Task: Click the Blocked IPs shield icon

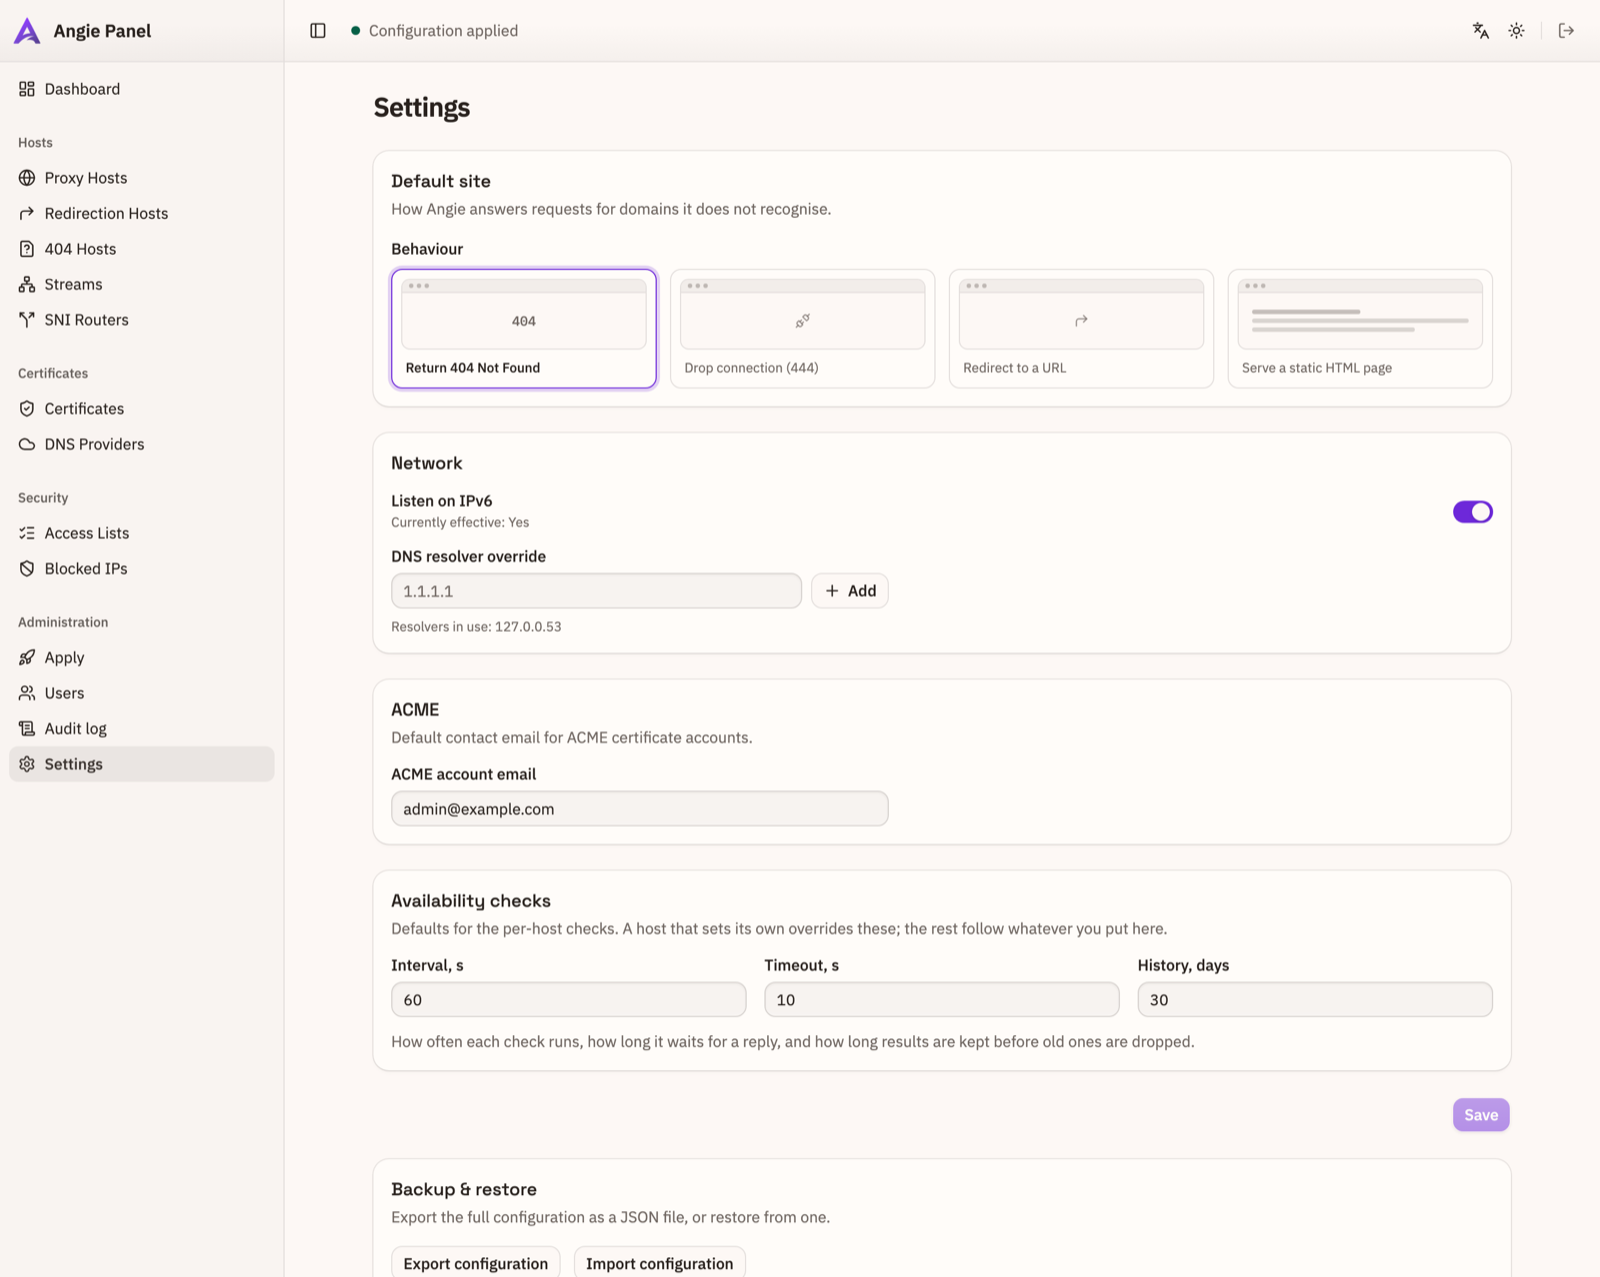Action: coord(27,569)
